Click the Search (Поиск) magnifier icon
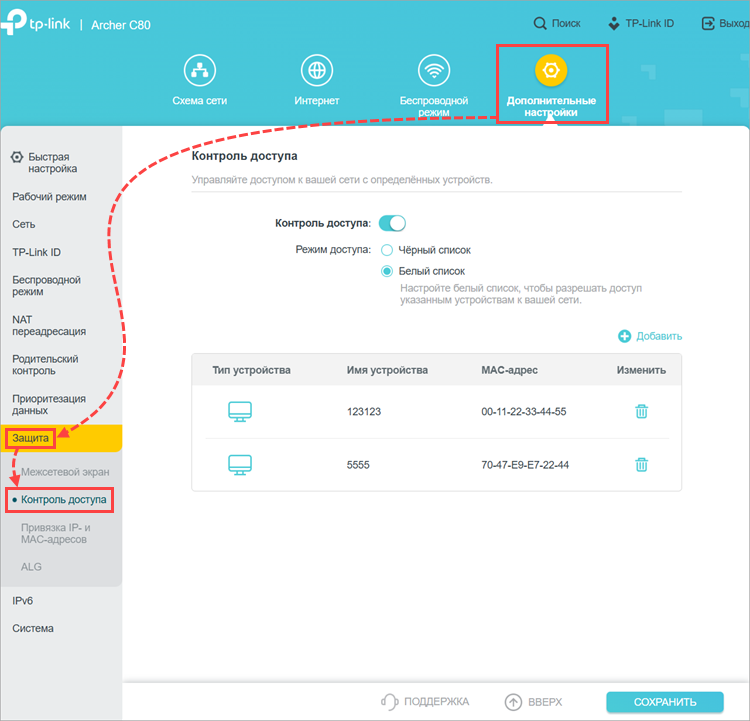This screenshot has height=721, width=750. [540, 23]
